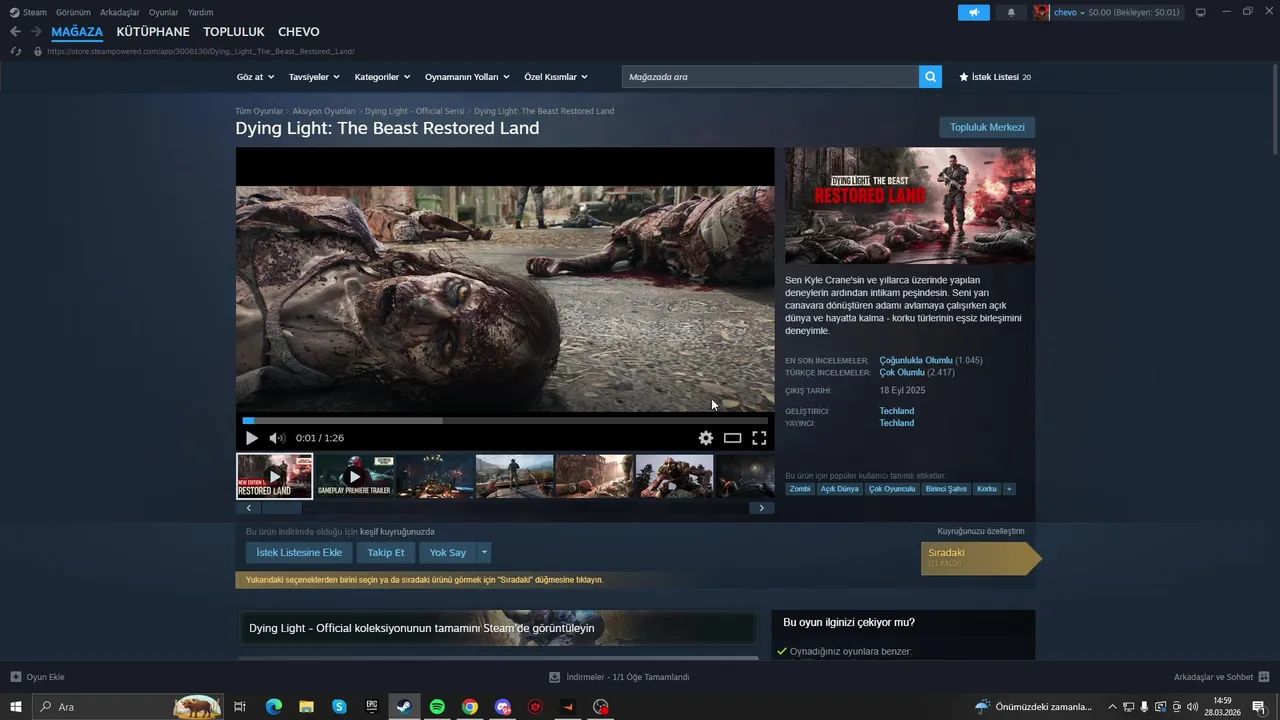
Task: Click Aksiyon Oyunları breadcrumb
Action: [x=324, y=111]
